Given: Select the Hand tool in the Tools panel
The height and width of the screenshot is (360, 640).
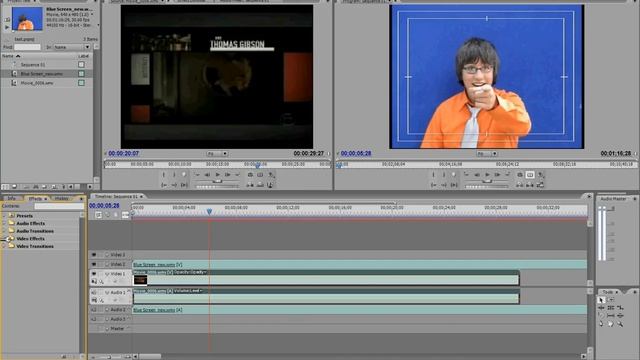Looking at the screenshot, I should click(611, 324).
